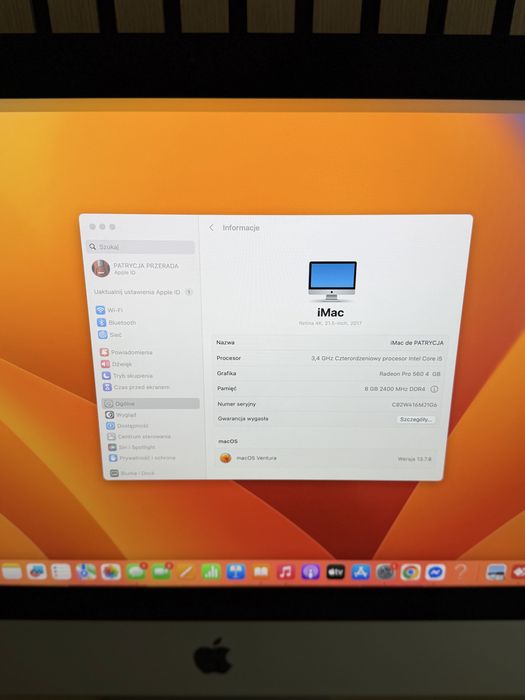Click the Szczegóły button for warranty
The image size is (525, 700).
click(416, 419)
